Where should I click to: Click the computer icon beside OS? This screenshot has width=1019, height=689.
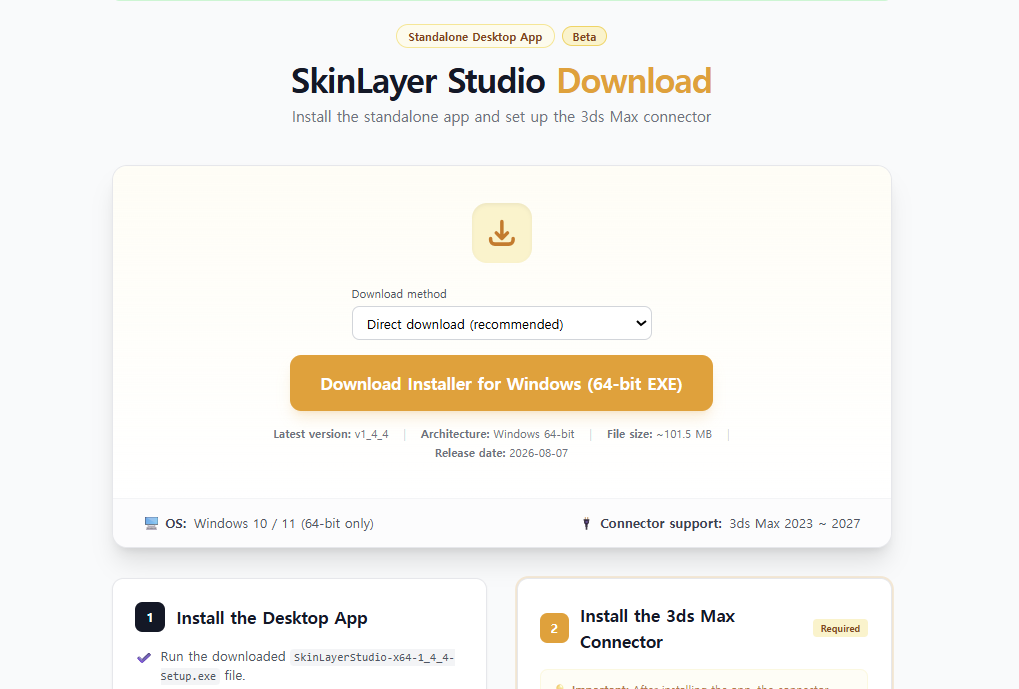point(151,523)
